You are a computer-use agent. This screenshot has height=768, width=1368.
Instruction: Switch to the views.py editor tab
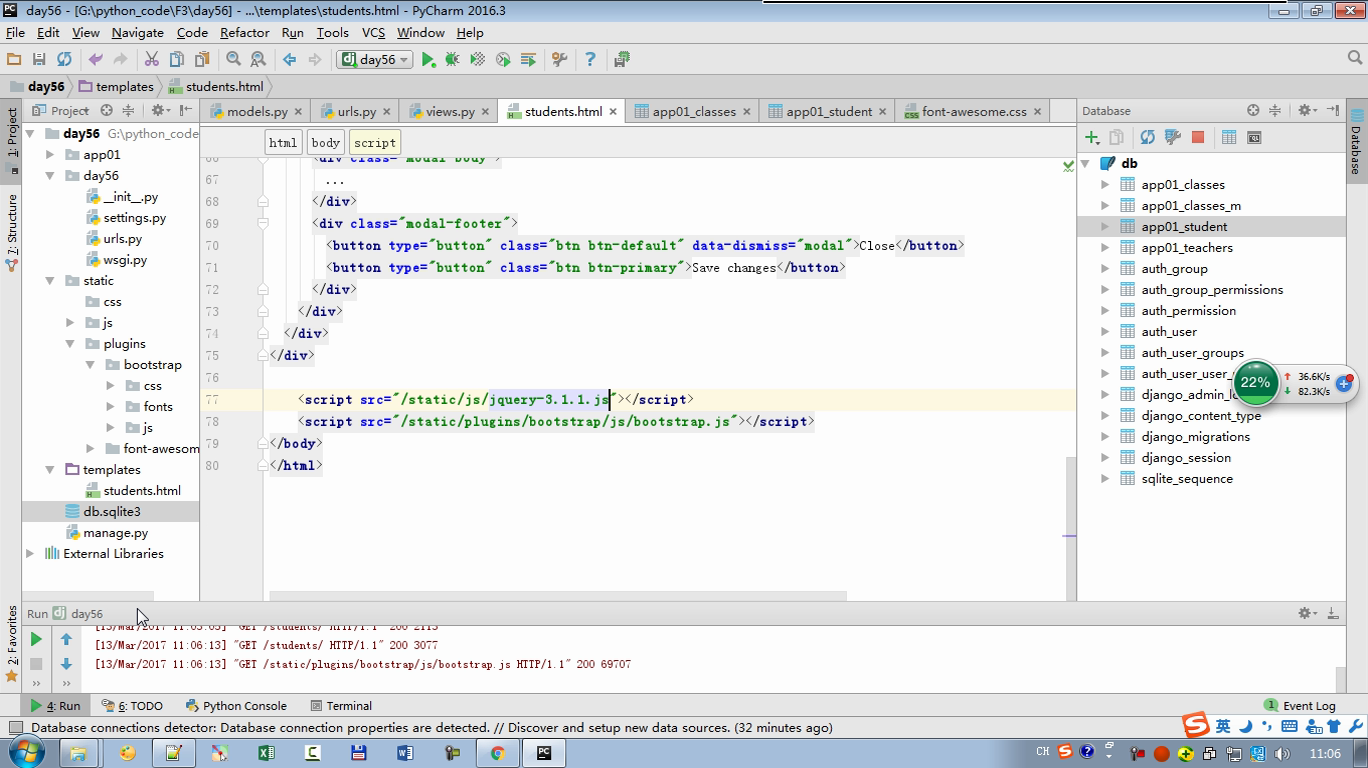pyautogui.click(x=449, y=112)
